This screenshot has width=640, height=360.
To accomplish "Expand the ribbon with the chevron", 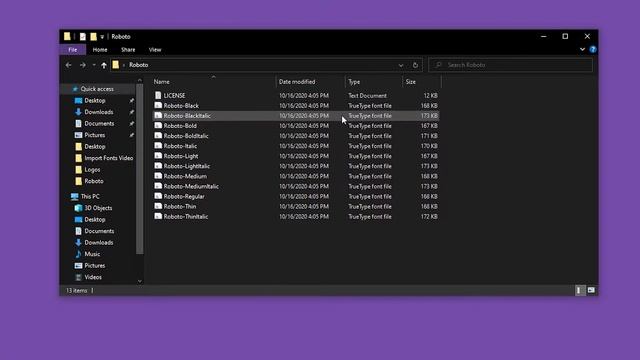I will [x=582, y=49].
